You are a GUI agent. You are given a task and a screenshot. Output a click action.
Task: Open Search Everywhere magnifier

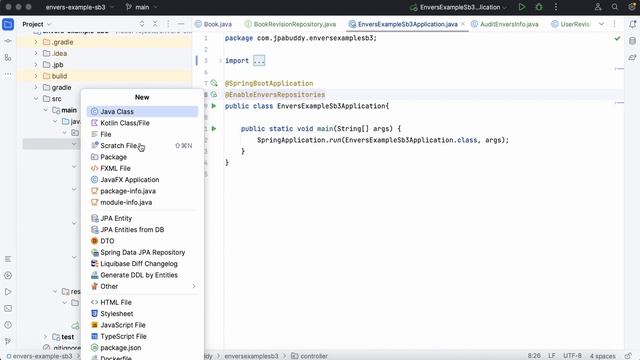click(x=615, y=7)
